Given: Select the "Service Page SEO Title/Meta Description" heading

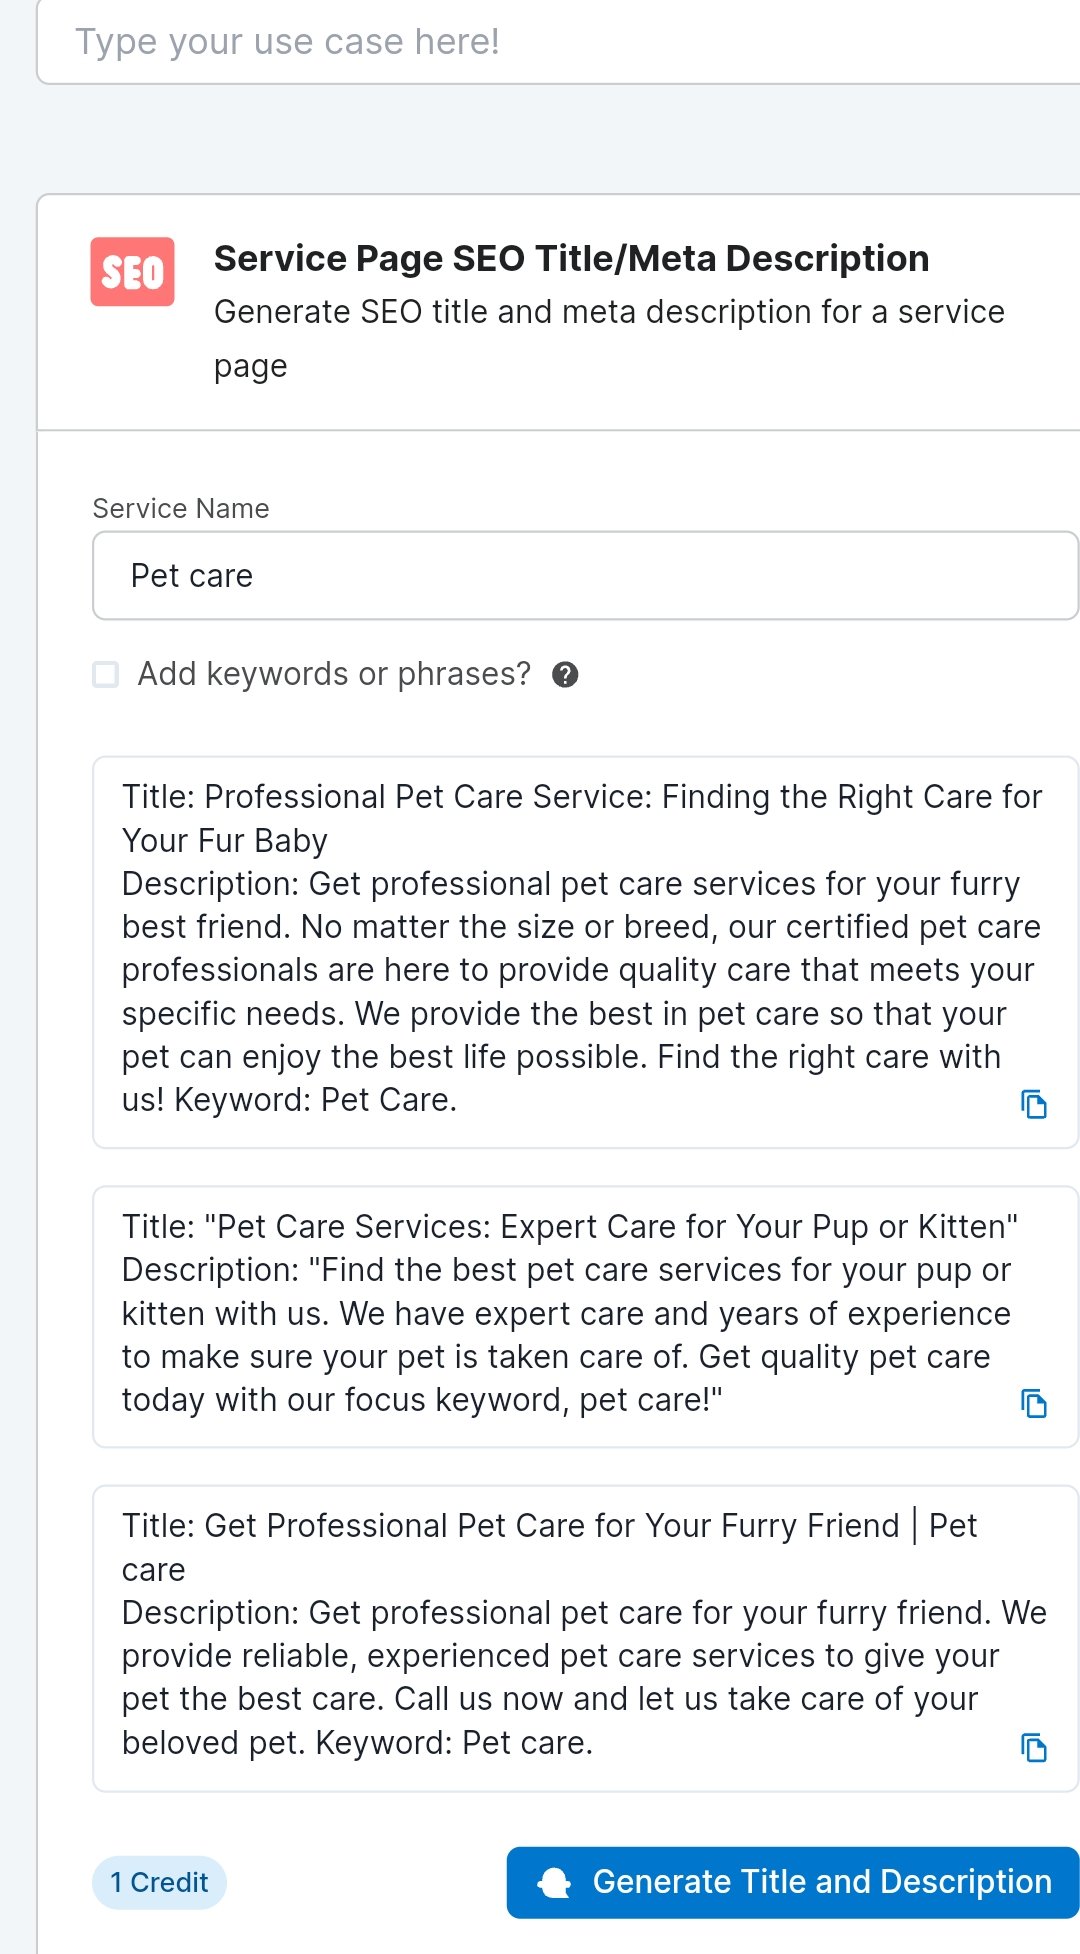Looking at the screenshot, I should click(571, 259).
